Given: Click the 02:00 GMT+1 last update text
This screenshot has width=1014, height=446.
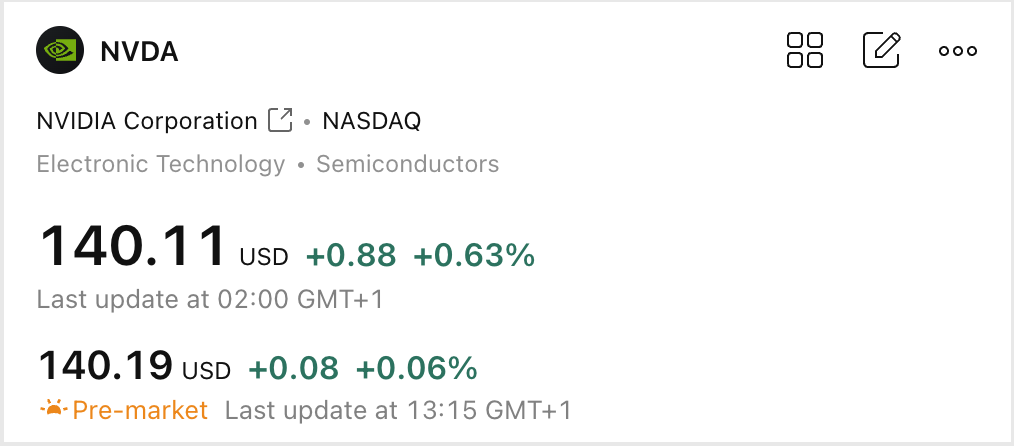Looking at the screenshot, I should (210, 299).
